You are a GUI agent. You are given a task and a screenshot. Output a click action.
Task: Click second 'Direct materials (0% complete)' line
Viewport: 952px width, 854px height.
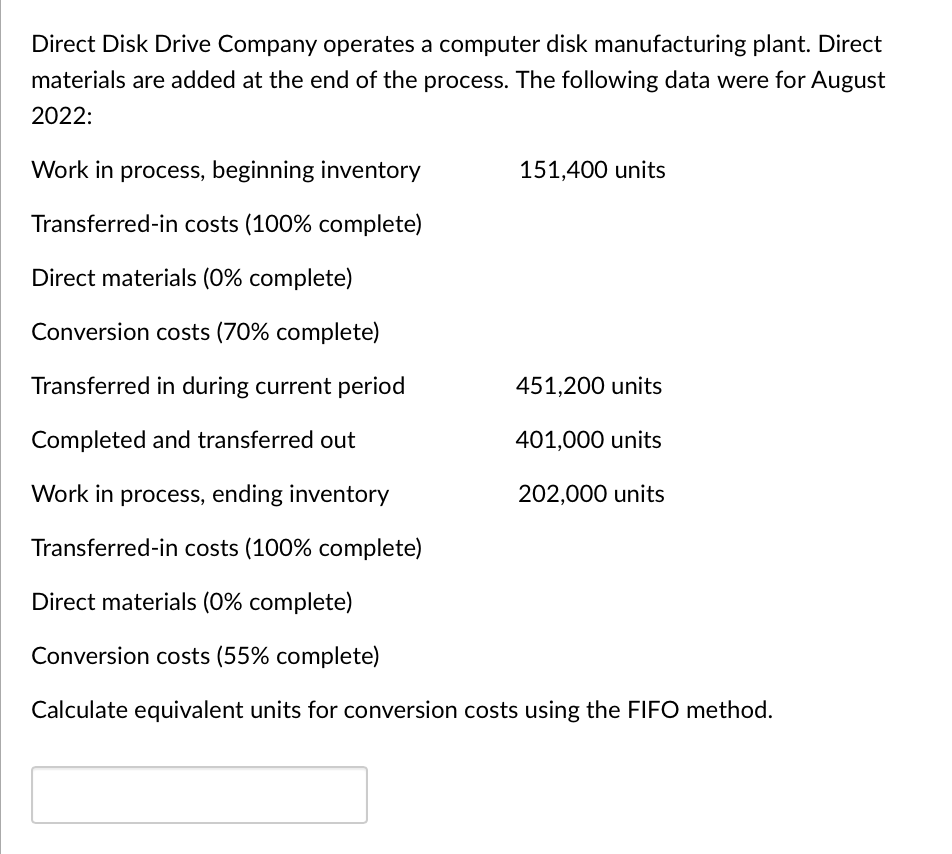pyautogui.click(x=191, y=602)
